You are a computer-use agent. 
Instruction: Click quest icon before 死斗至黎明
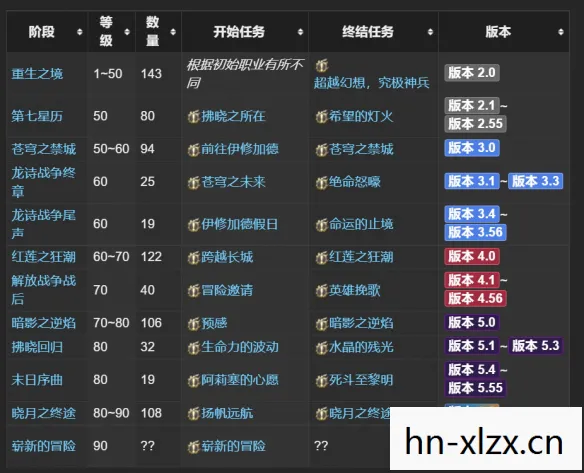pyautogui.click(x=322, y=380)
